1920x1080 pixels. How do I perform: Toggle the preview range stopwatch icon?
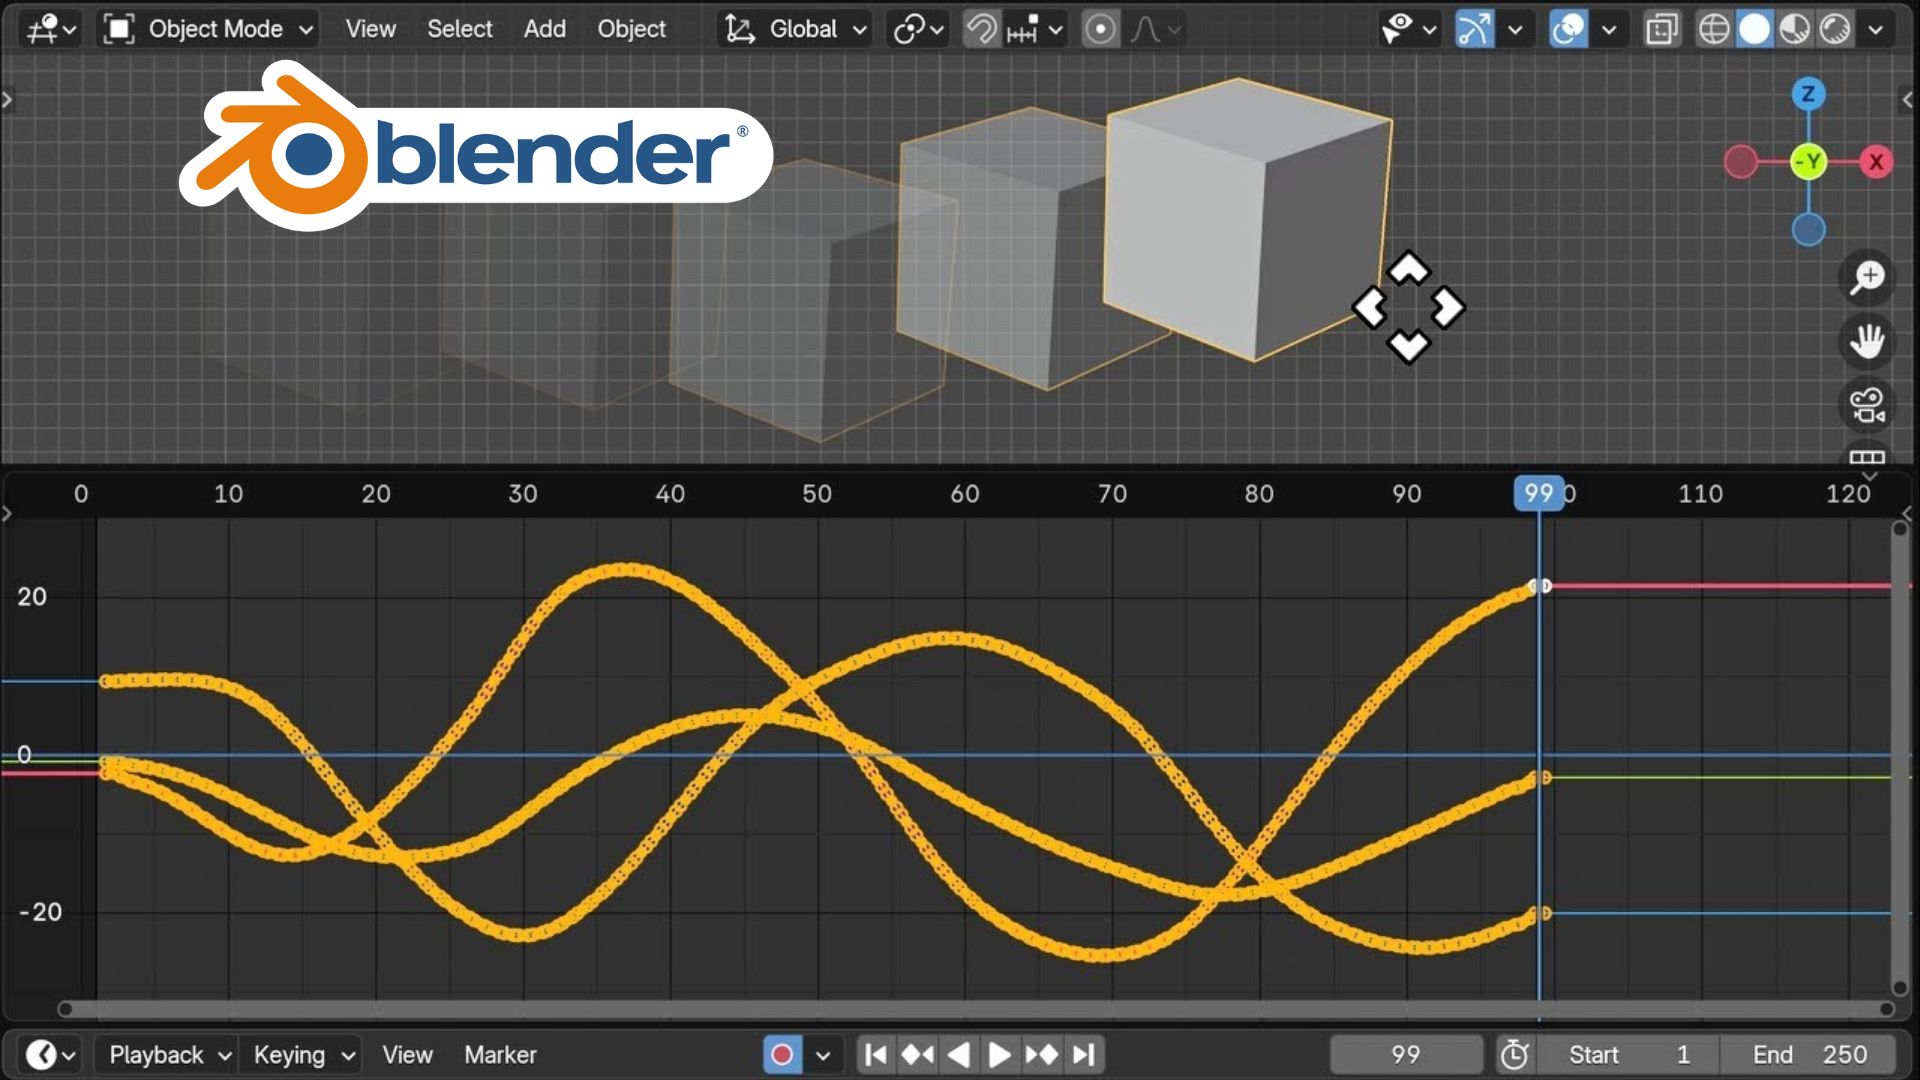1514,1055
